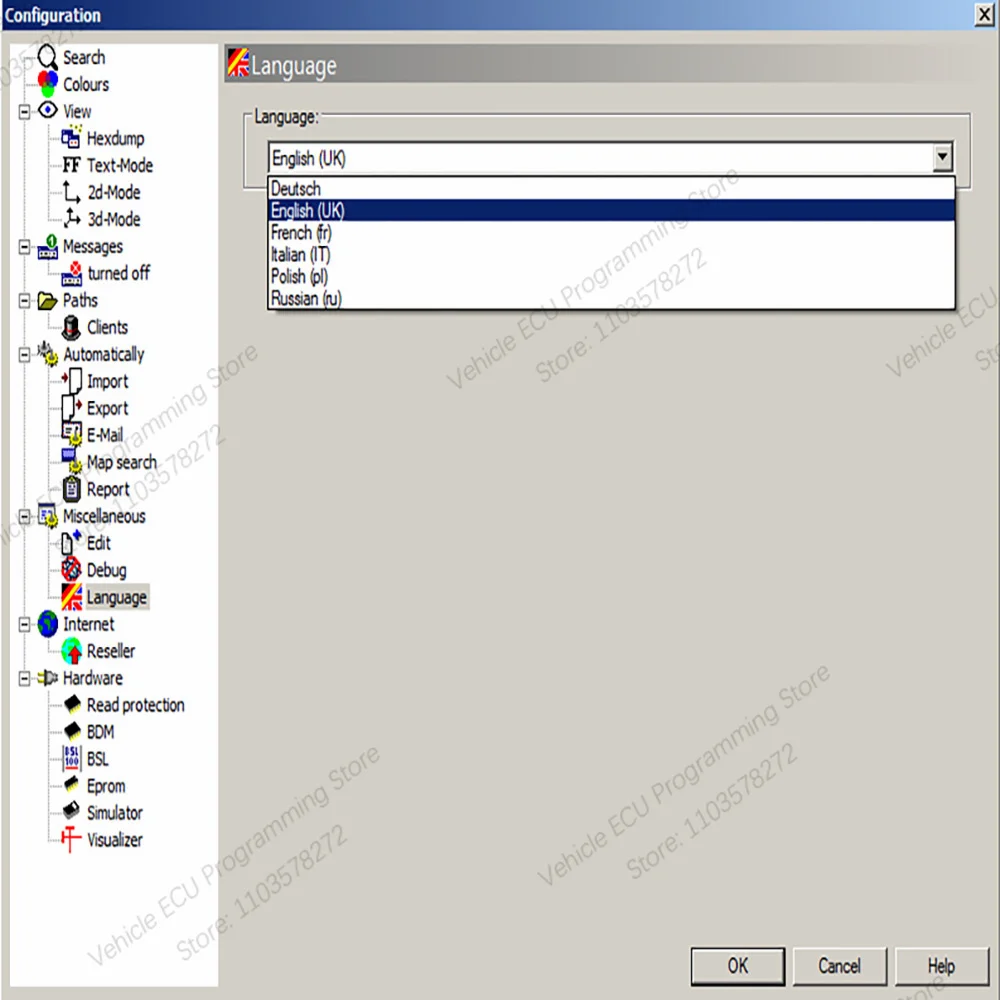Open Hexdump via its icon

[x=71, y=137]
